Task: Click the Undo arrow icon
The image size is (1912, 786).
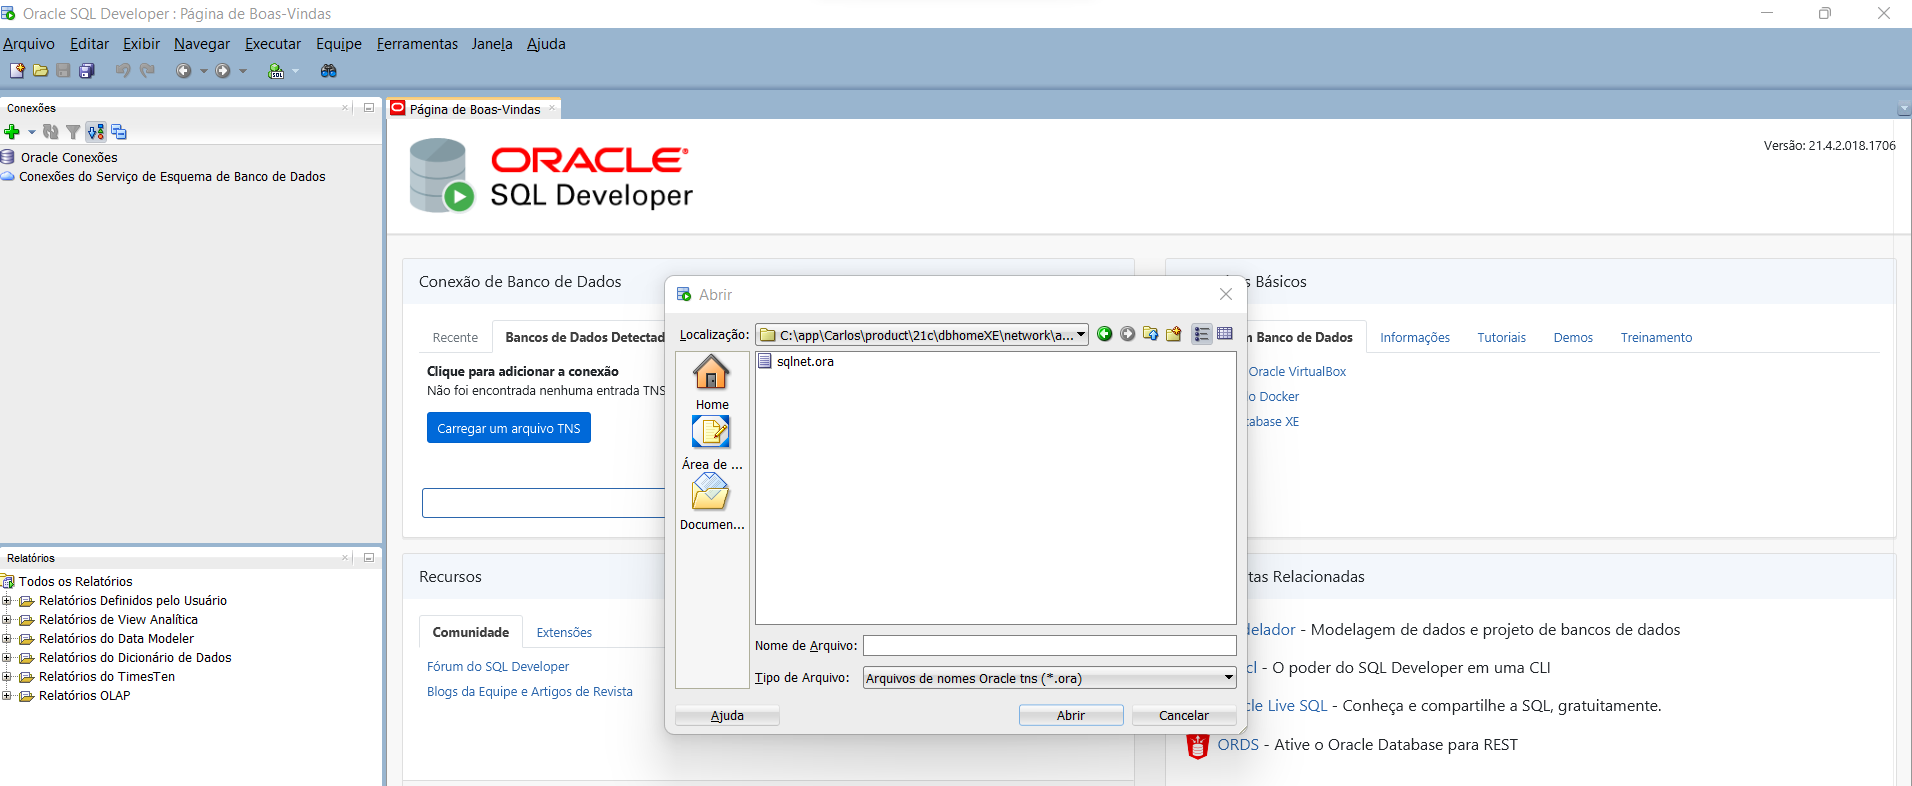Action: [123, 71]
